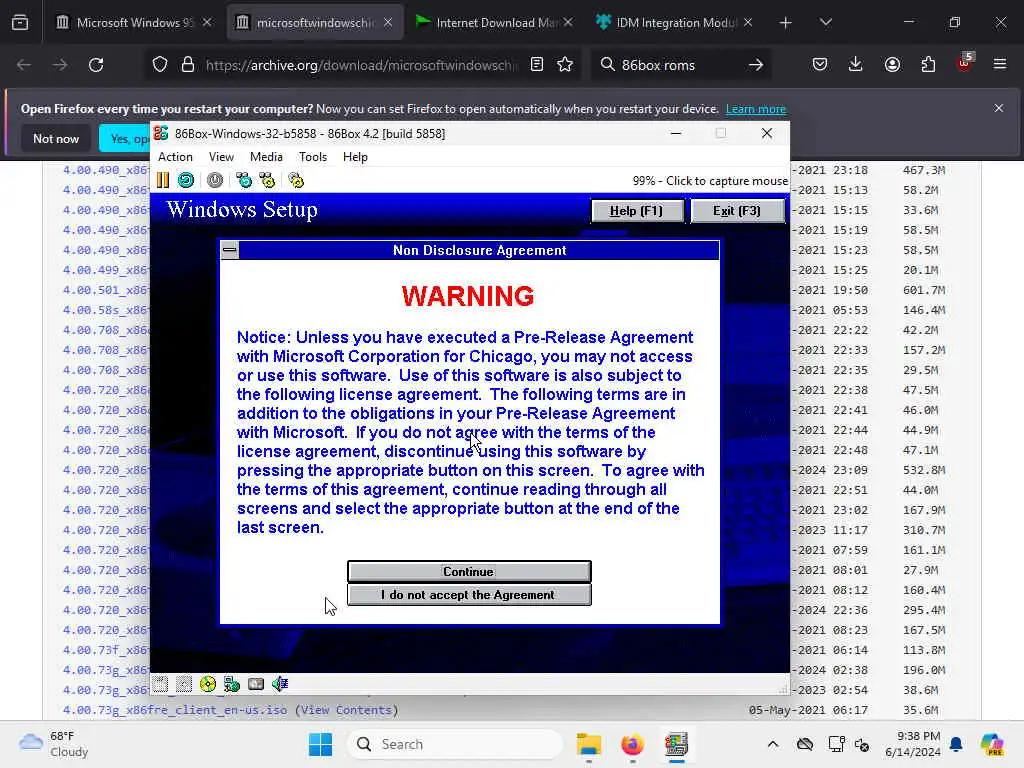
Task: Open a new Firefox tab
Action: (785, 23)
